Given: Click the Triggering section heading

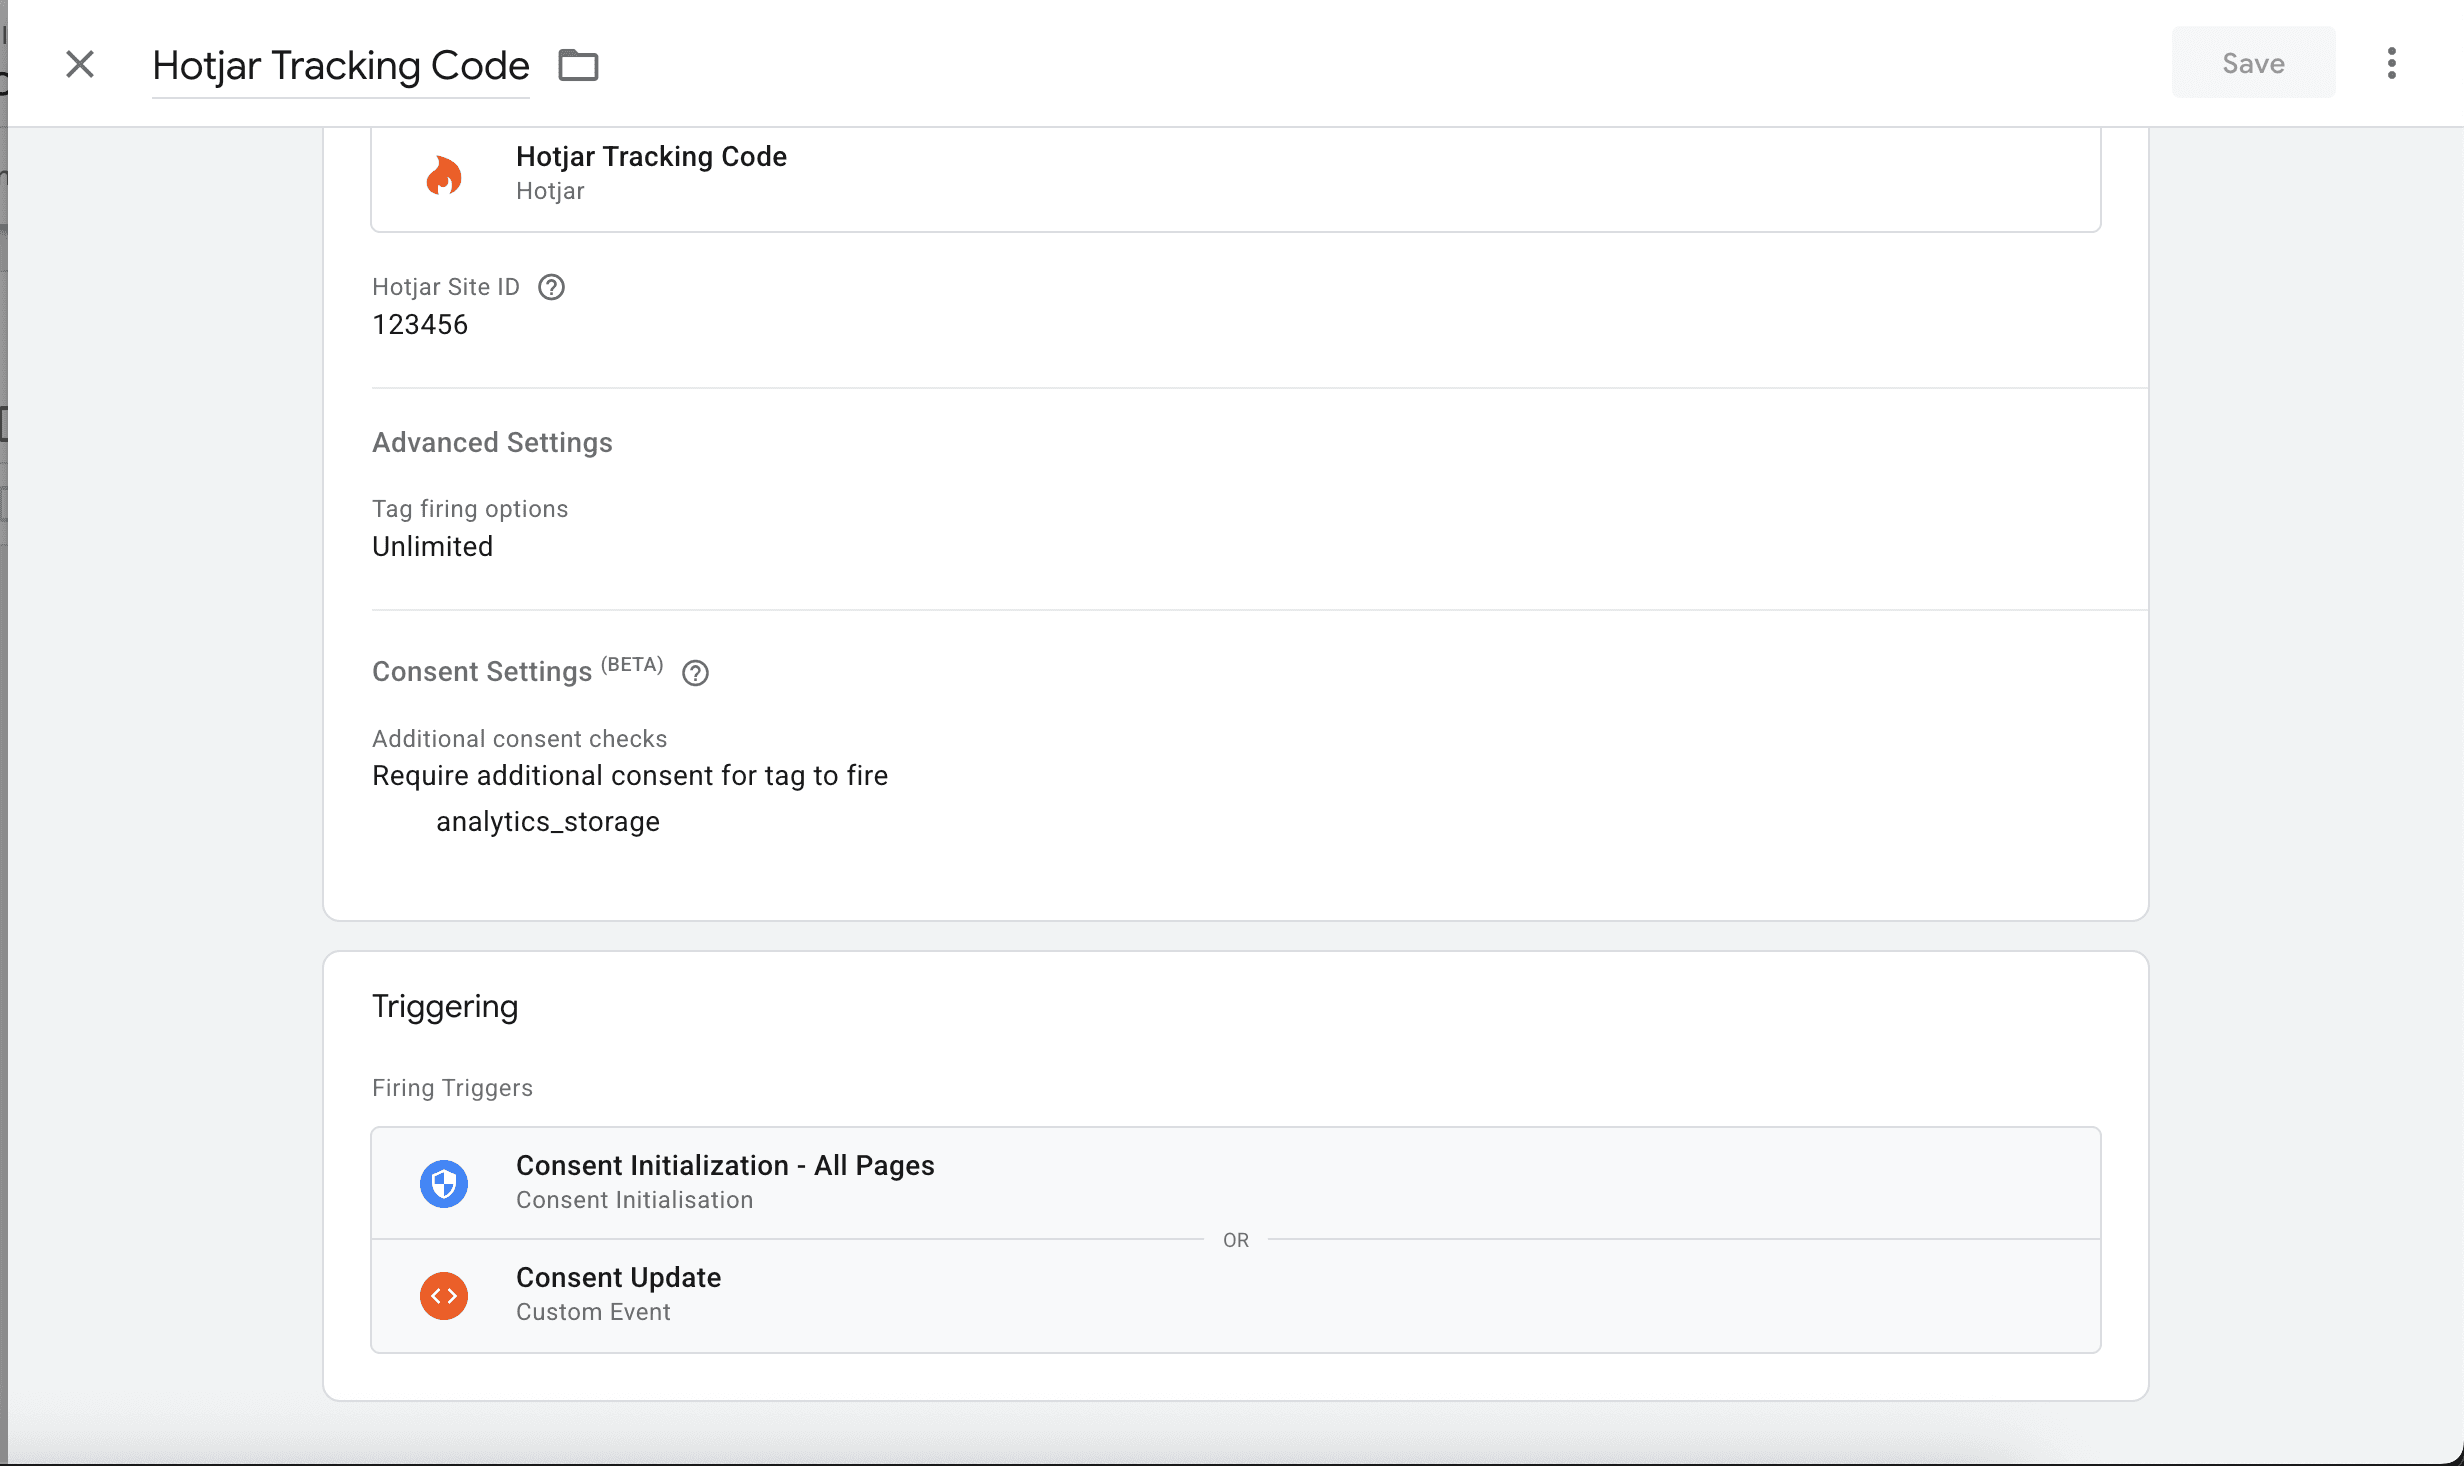Looking at the screenshot, I should tap(445, 1007).
